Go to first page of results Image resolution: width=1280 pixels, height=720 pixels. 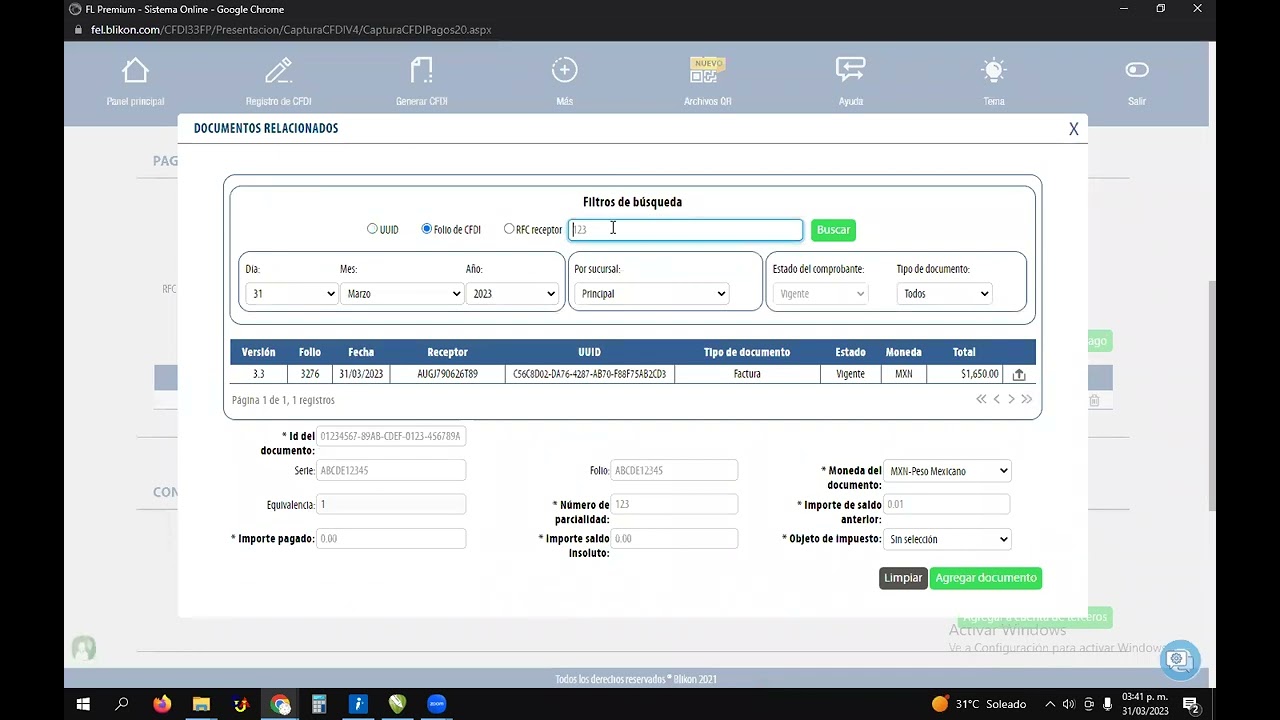click(982, 400)
